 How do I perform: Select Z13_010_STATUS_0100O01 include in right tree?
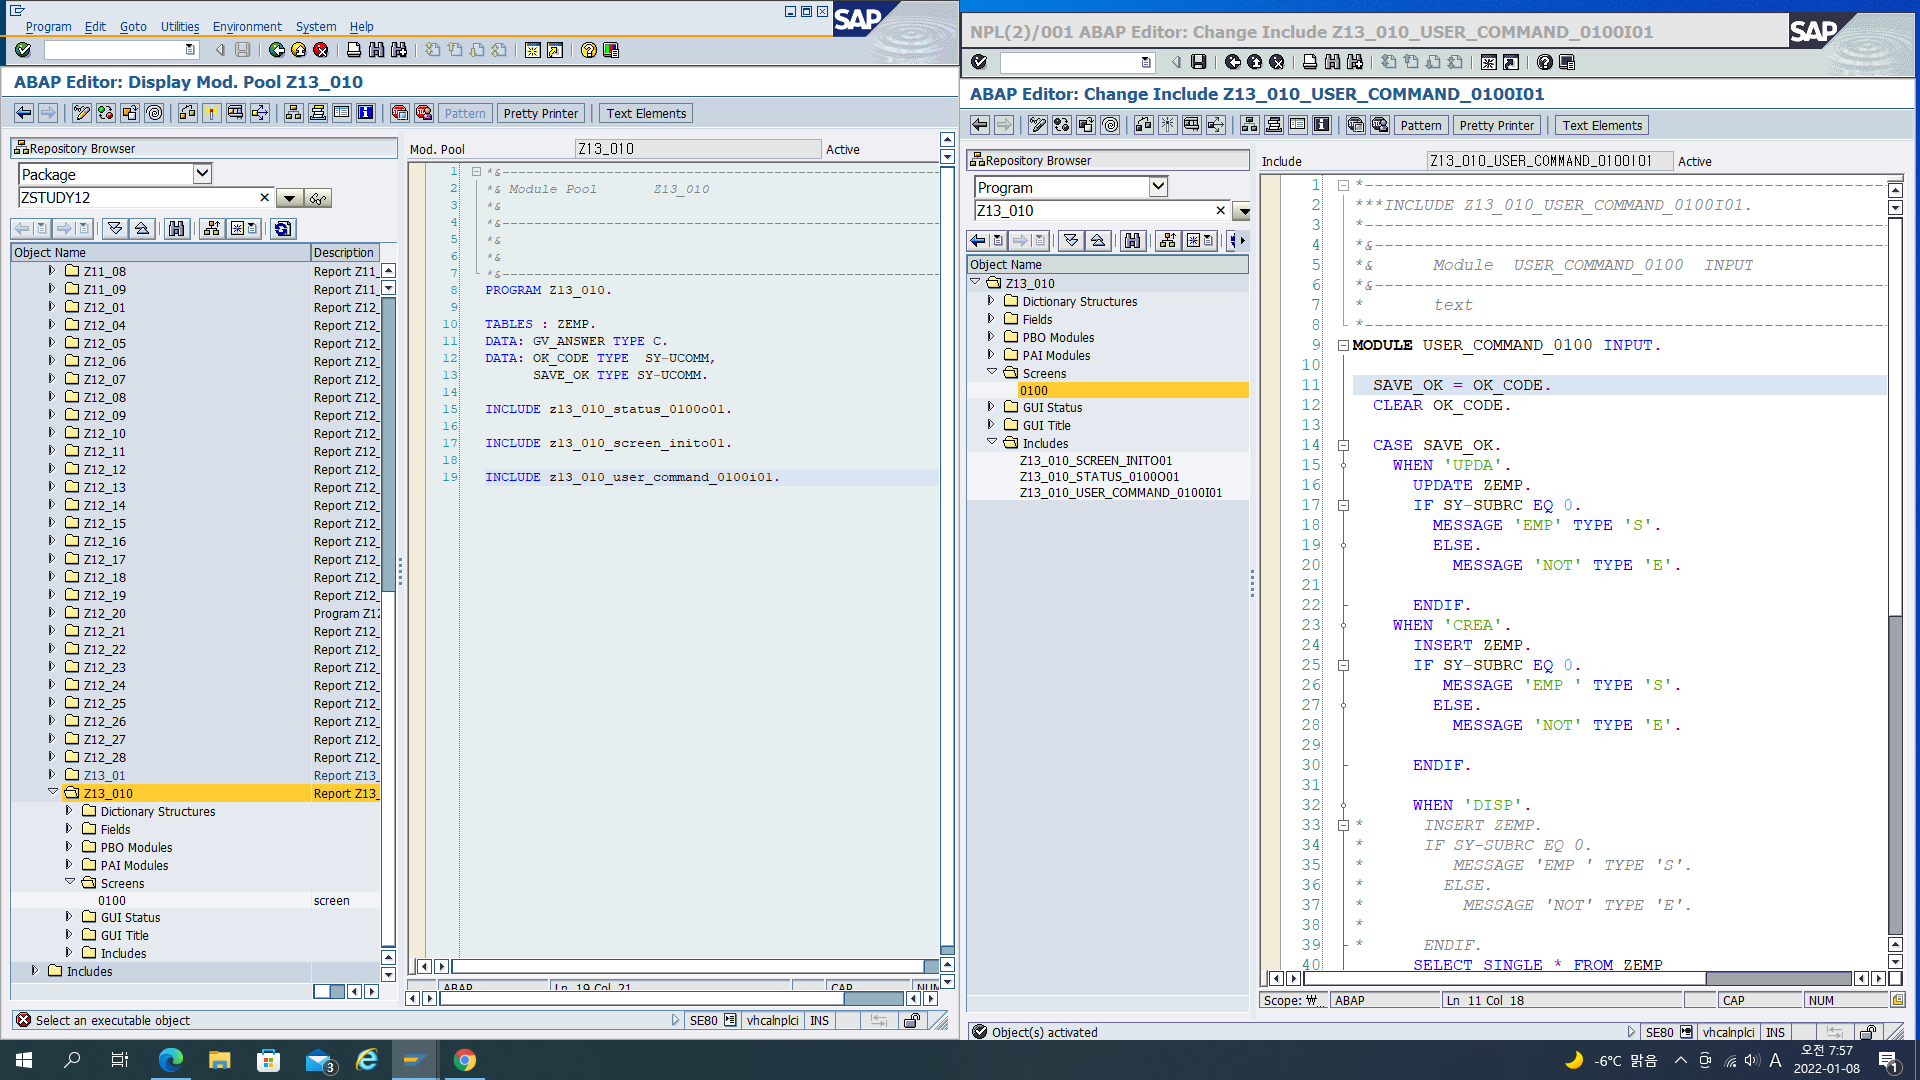tap(1099, 477)
